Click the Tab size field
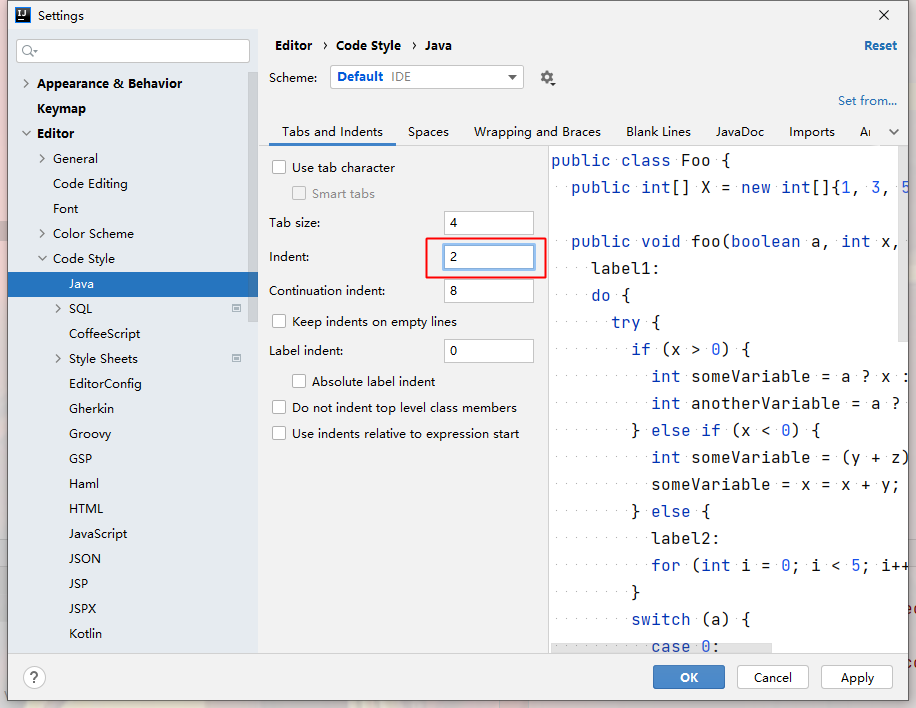 tap(488, 223)
